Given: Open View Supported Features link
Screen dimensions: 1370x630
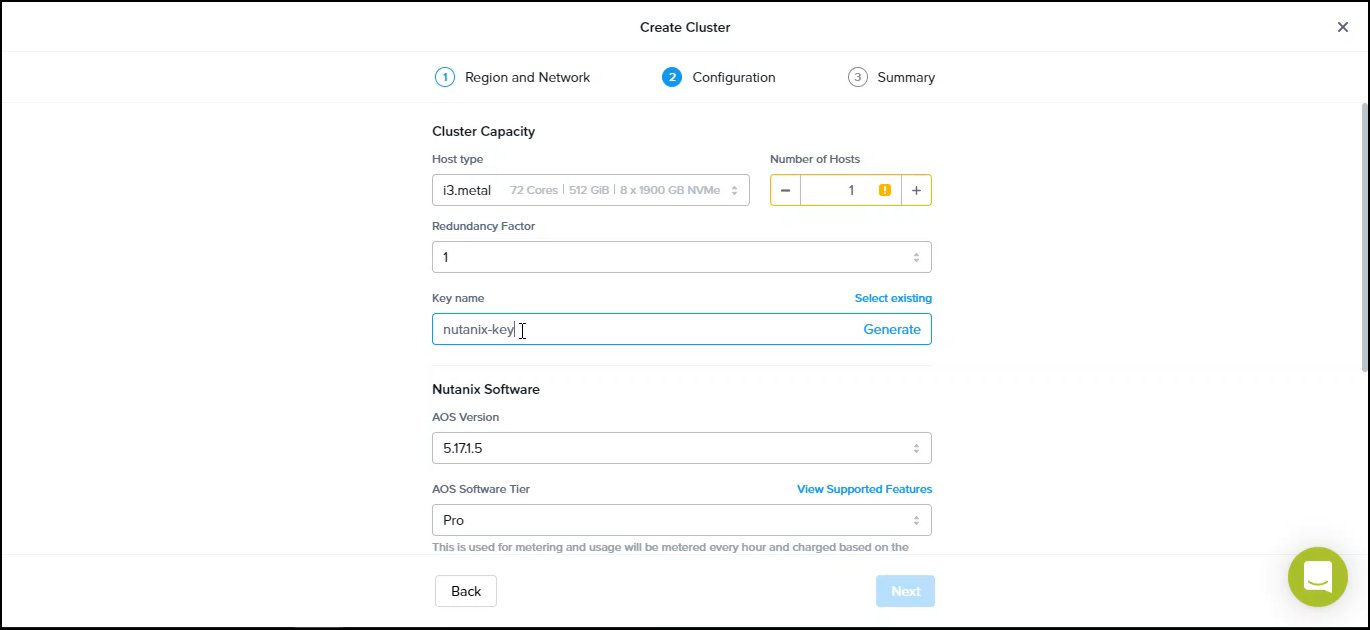Looking at the screenshot, I should (x=864, y=489).
